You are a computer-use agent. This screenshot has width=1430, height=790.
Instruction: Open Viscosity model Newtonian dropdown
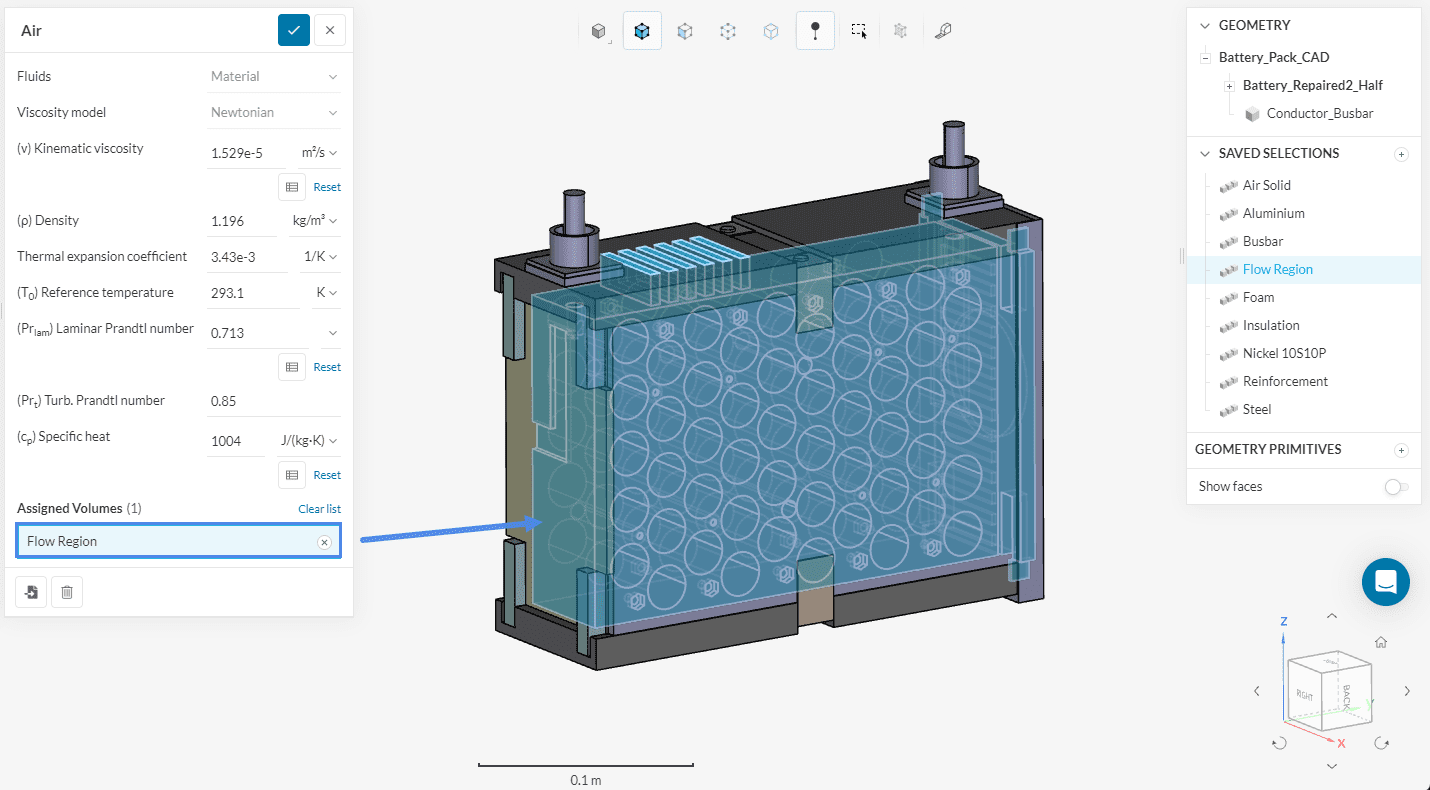(x=275, y=113)
